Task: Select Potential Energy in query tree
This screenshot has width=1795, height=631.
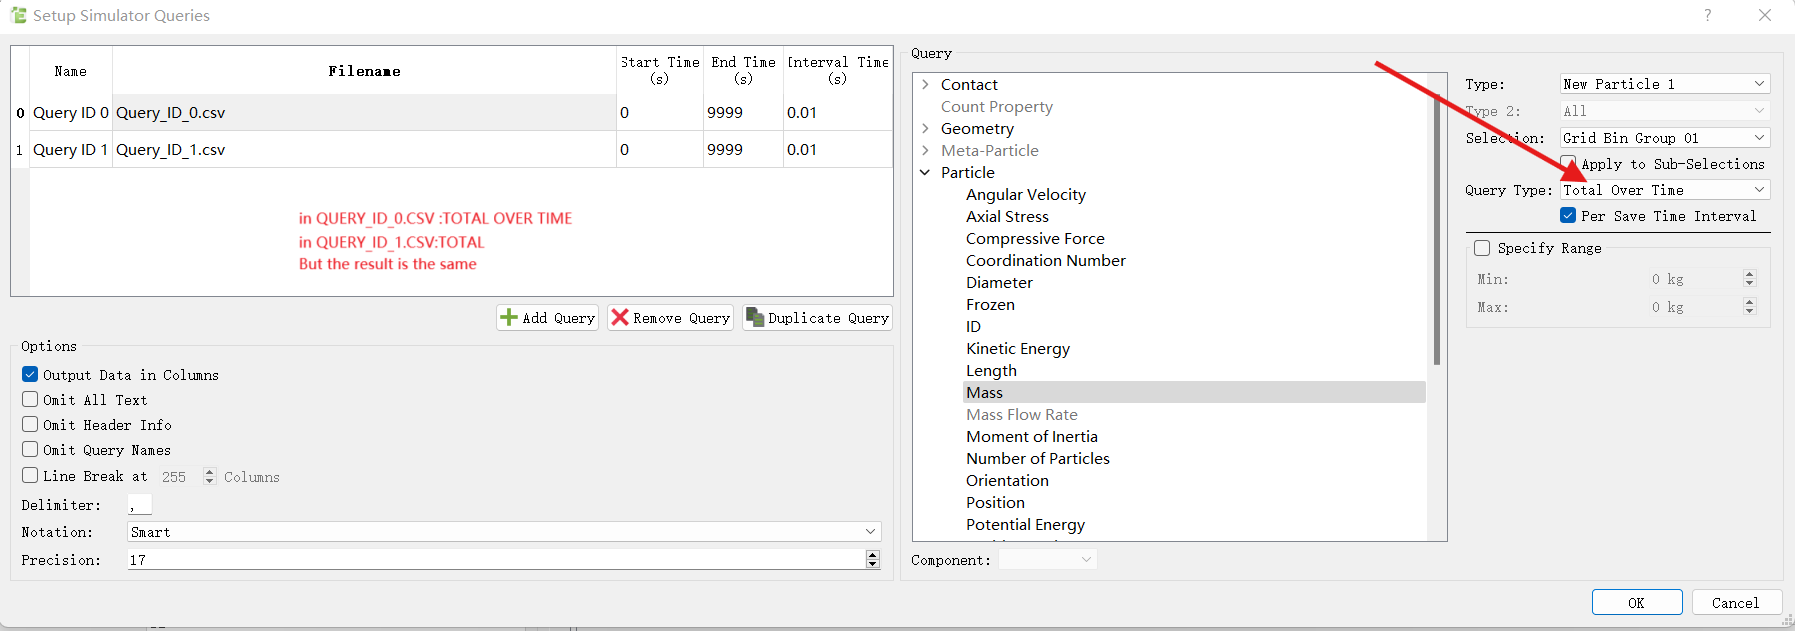Action: tap(1025, 524)
